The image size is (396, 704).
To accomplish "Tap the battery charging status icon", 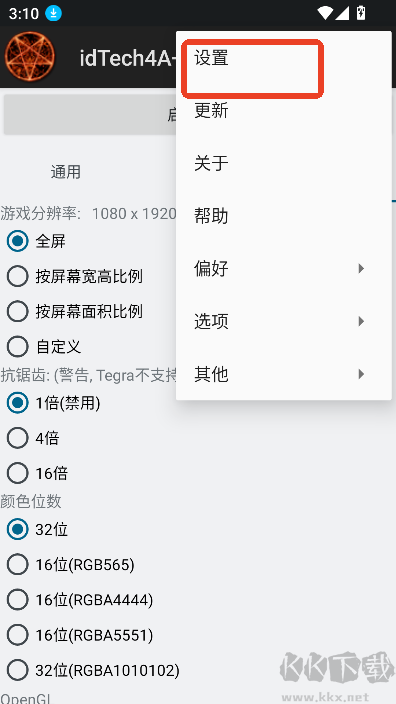I will pyautogui.click(x=361, y=13).
